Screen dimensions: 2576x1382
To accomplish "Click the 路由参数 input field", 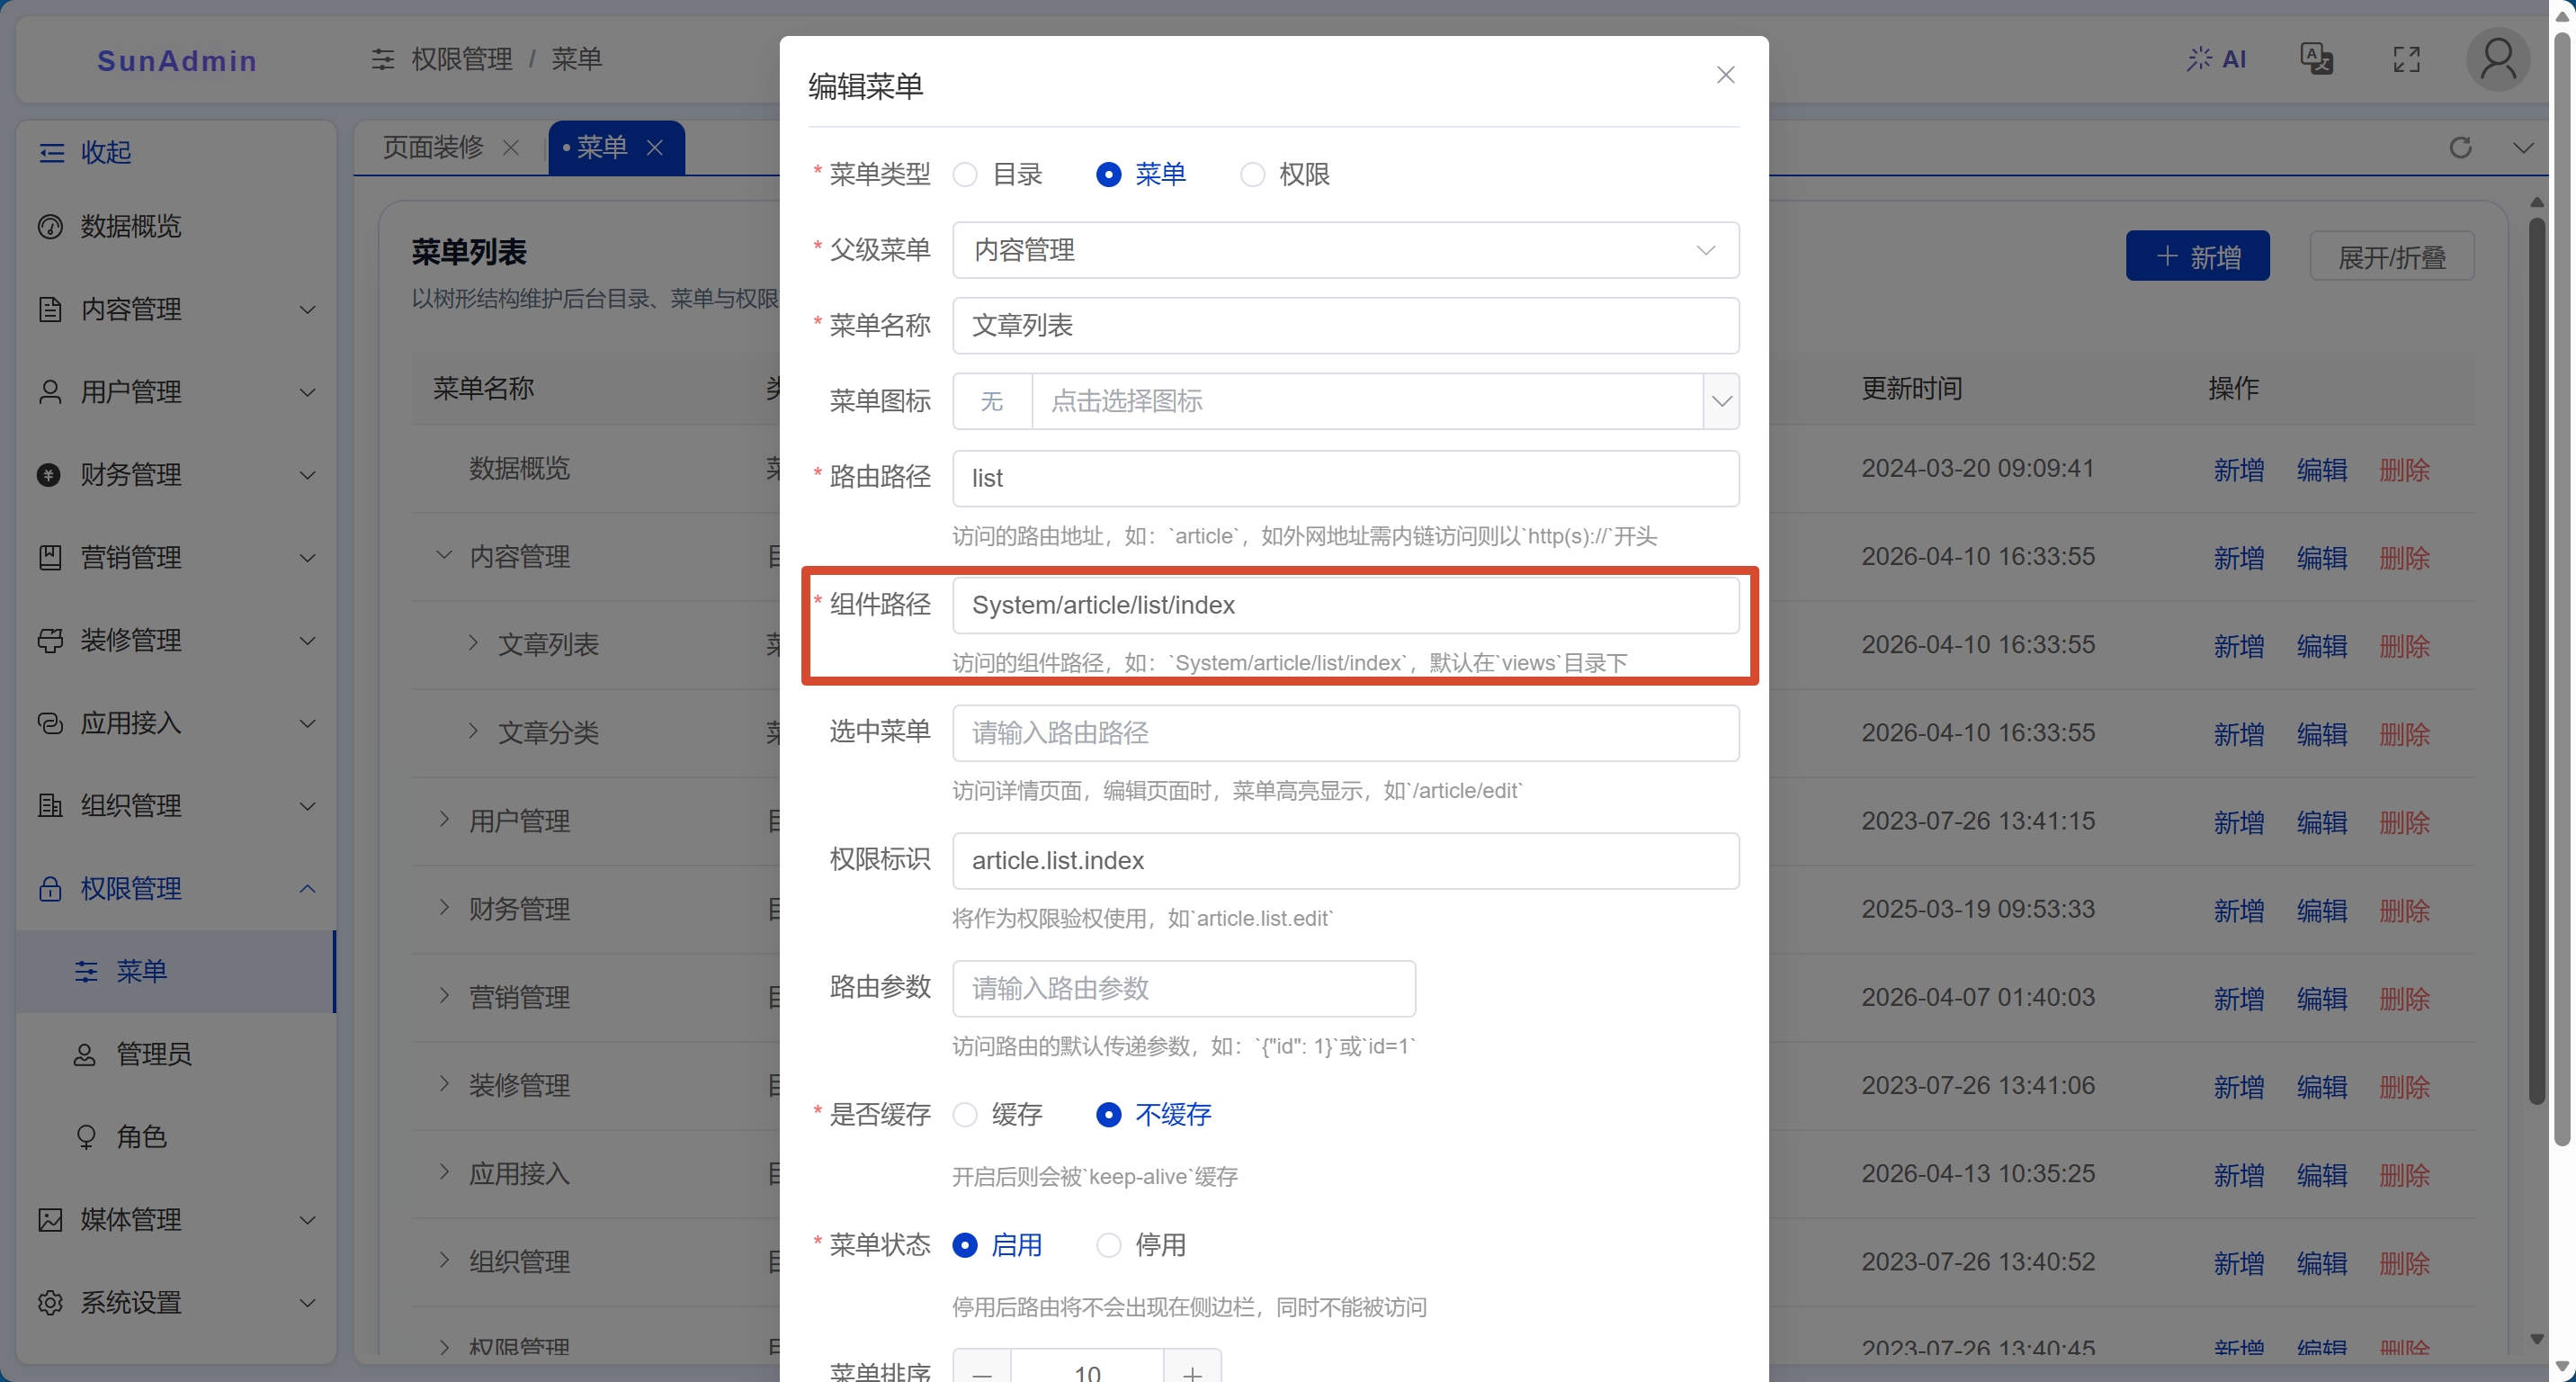I will click(1184, 988).
